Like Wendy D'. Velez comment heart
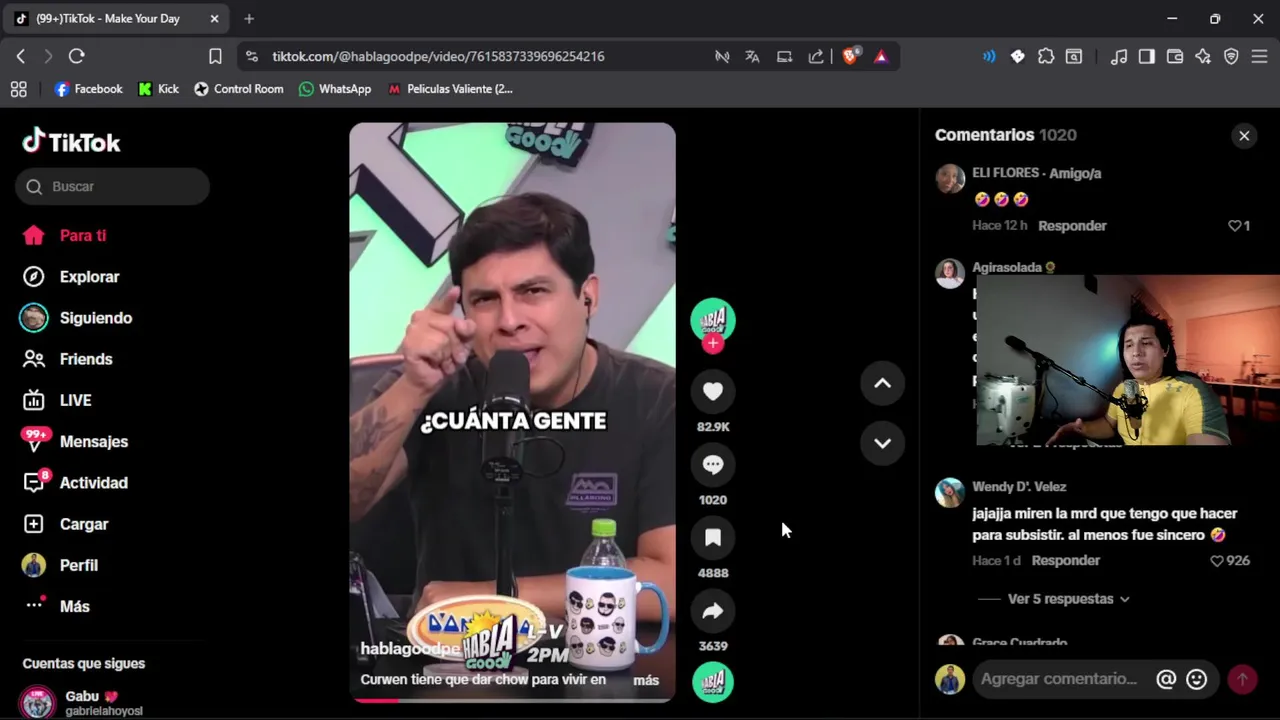 click(1217, 561)
